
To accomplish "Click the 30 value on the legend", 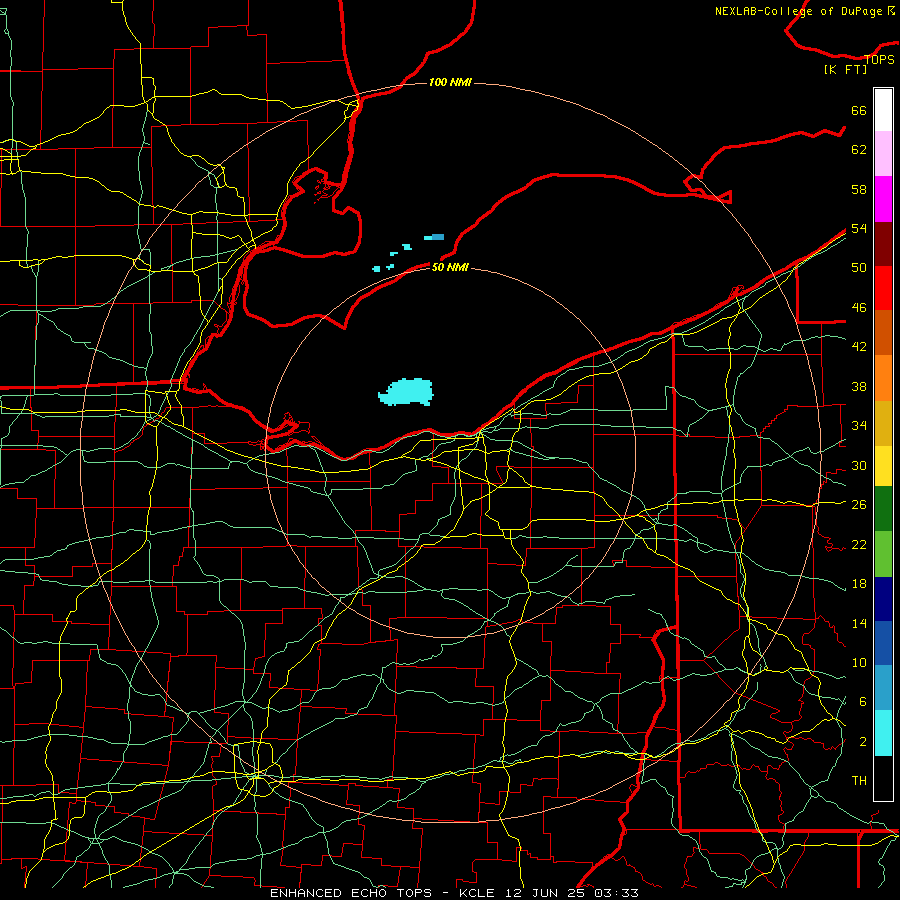I will tap(859, 465).
